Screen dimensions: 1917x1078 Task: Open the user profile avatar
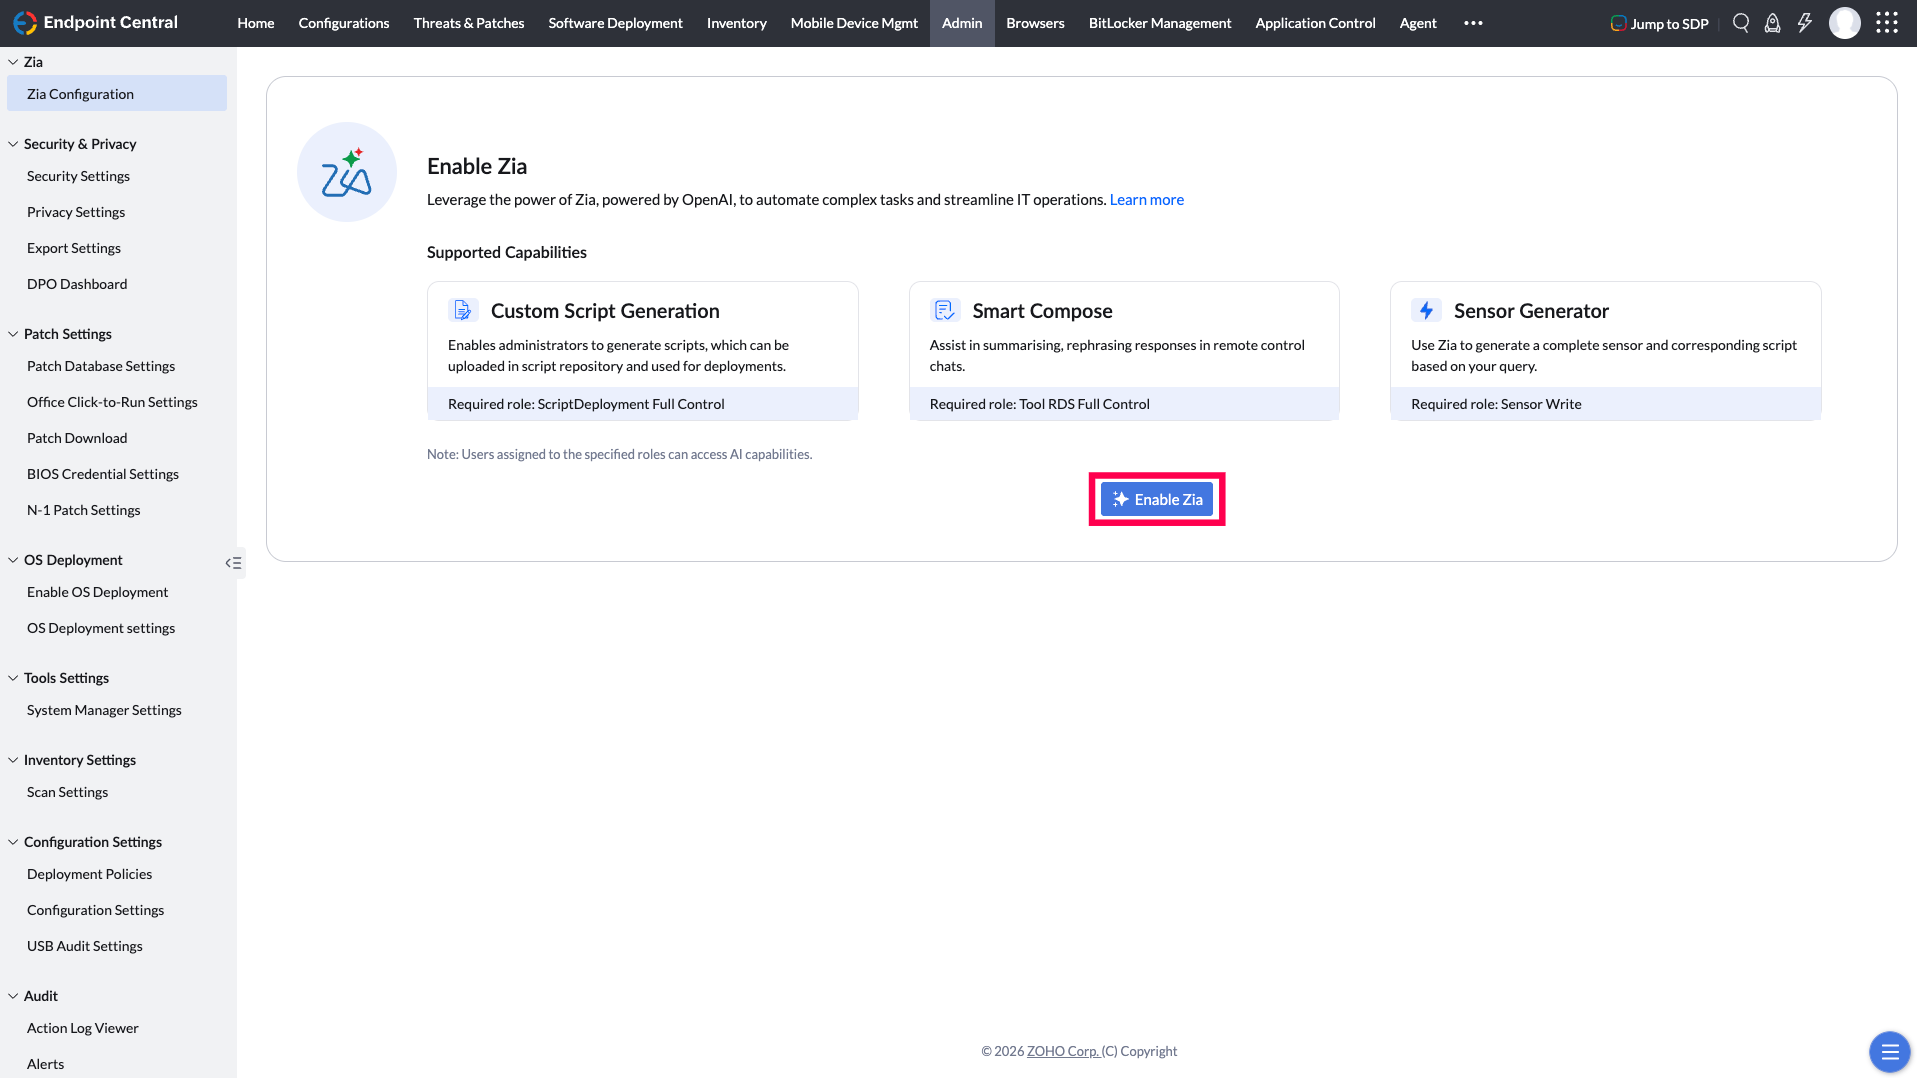point(1845,22)
